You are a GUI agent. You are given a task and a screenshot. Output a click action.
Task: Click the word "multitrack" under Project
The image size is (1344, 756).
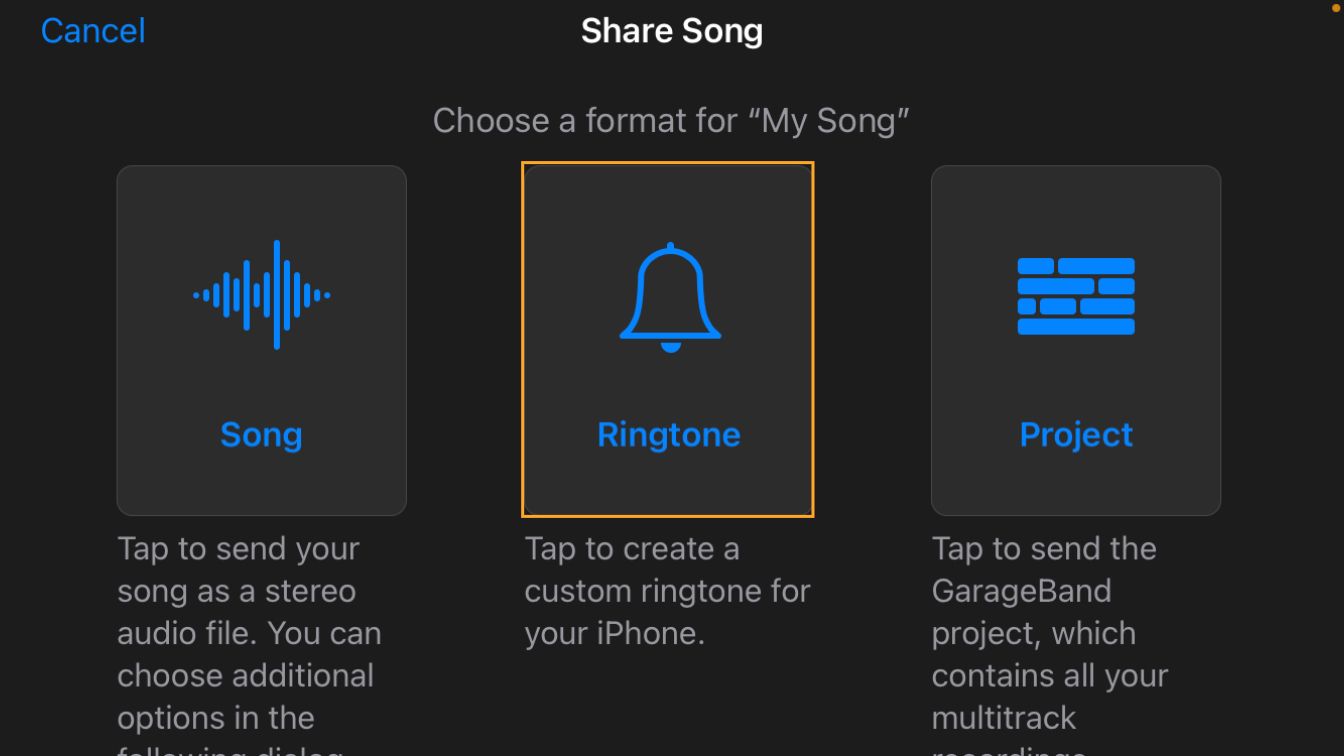pos(1004,718)
